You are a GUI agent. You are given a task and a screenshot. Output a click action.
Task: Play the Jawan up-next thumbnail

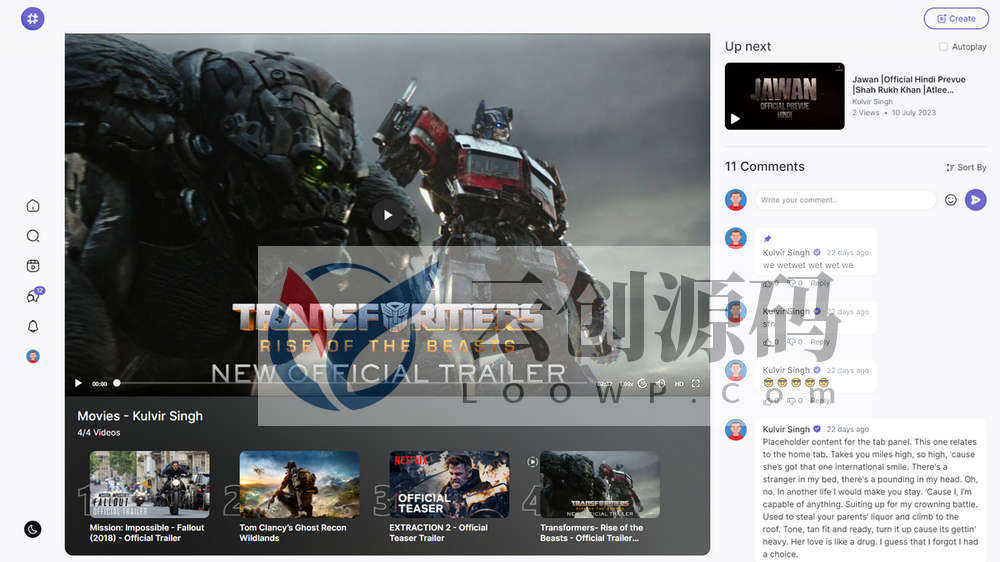coord(784,96)
